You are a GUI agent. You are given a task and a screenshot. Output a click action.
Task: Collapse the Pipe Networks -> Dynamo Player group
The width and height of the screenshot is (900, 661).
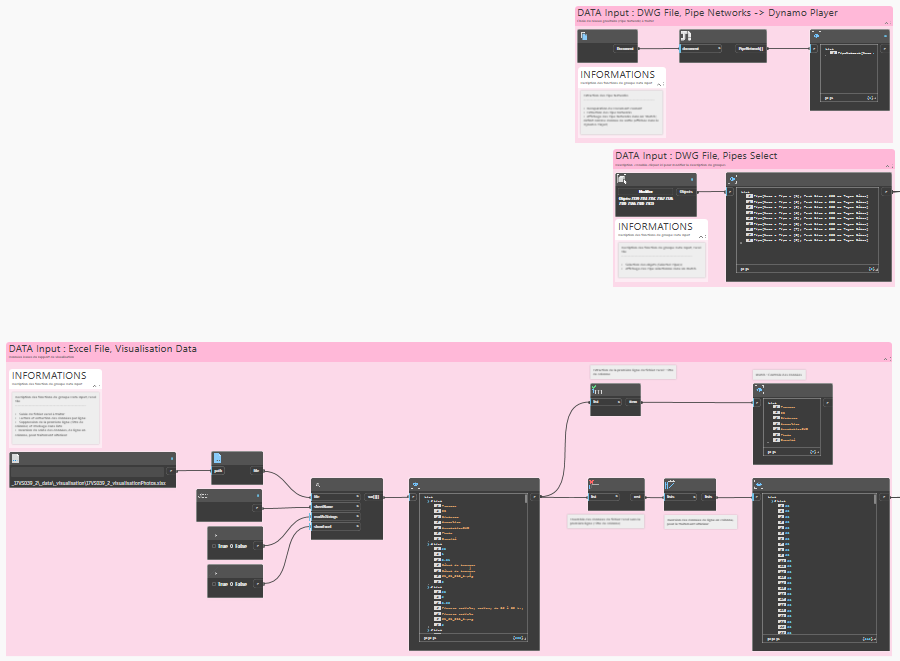[886, 23]
